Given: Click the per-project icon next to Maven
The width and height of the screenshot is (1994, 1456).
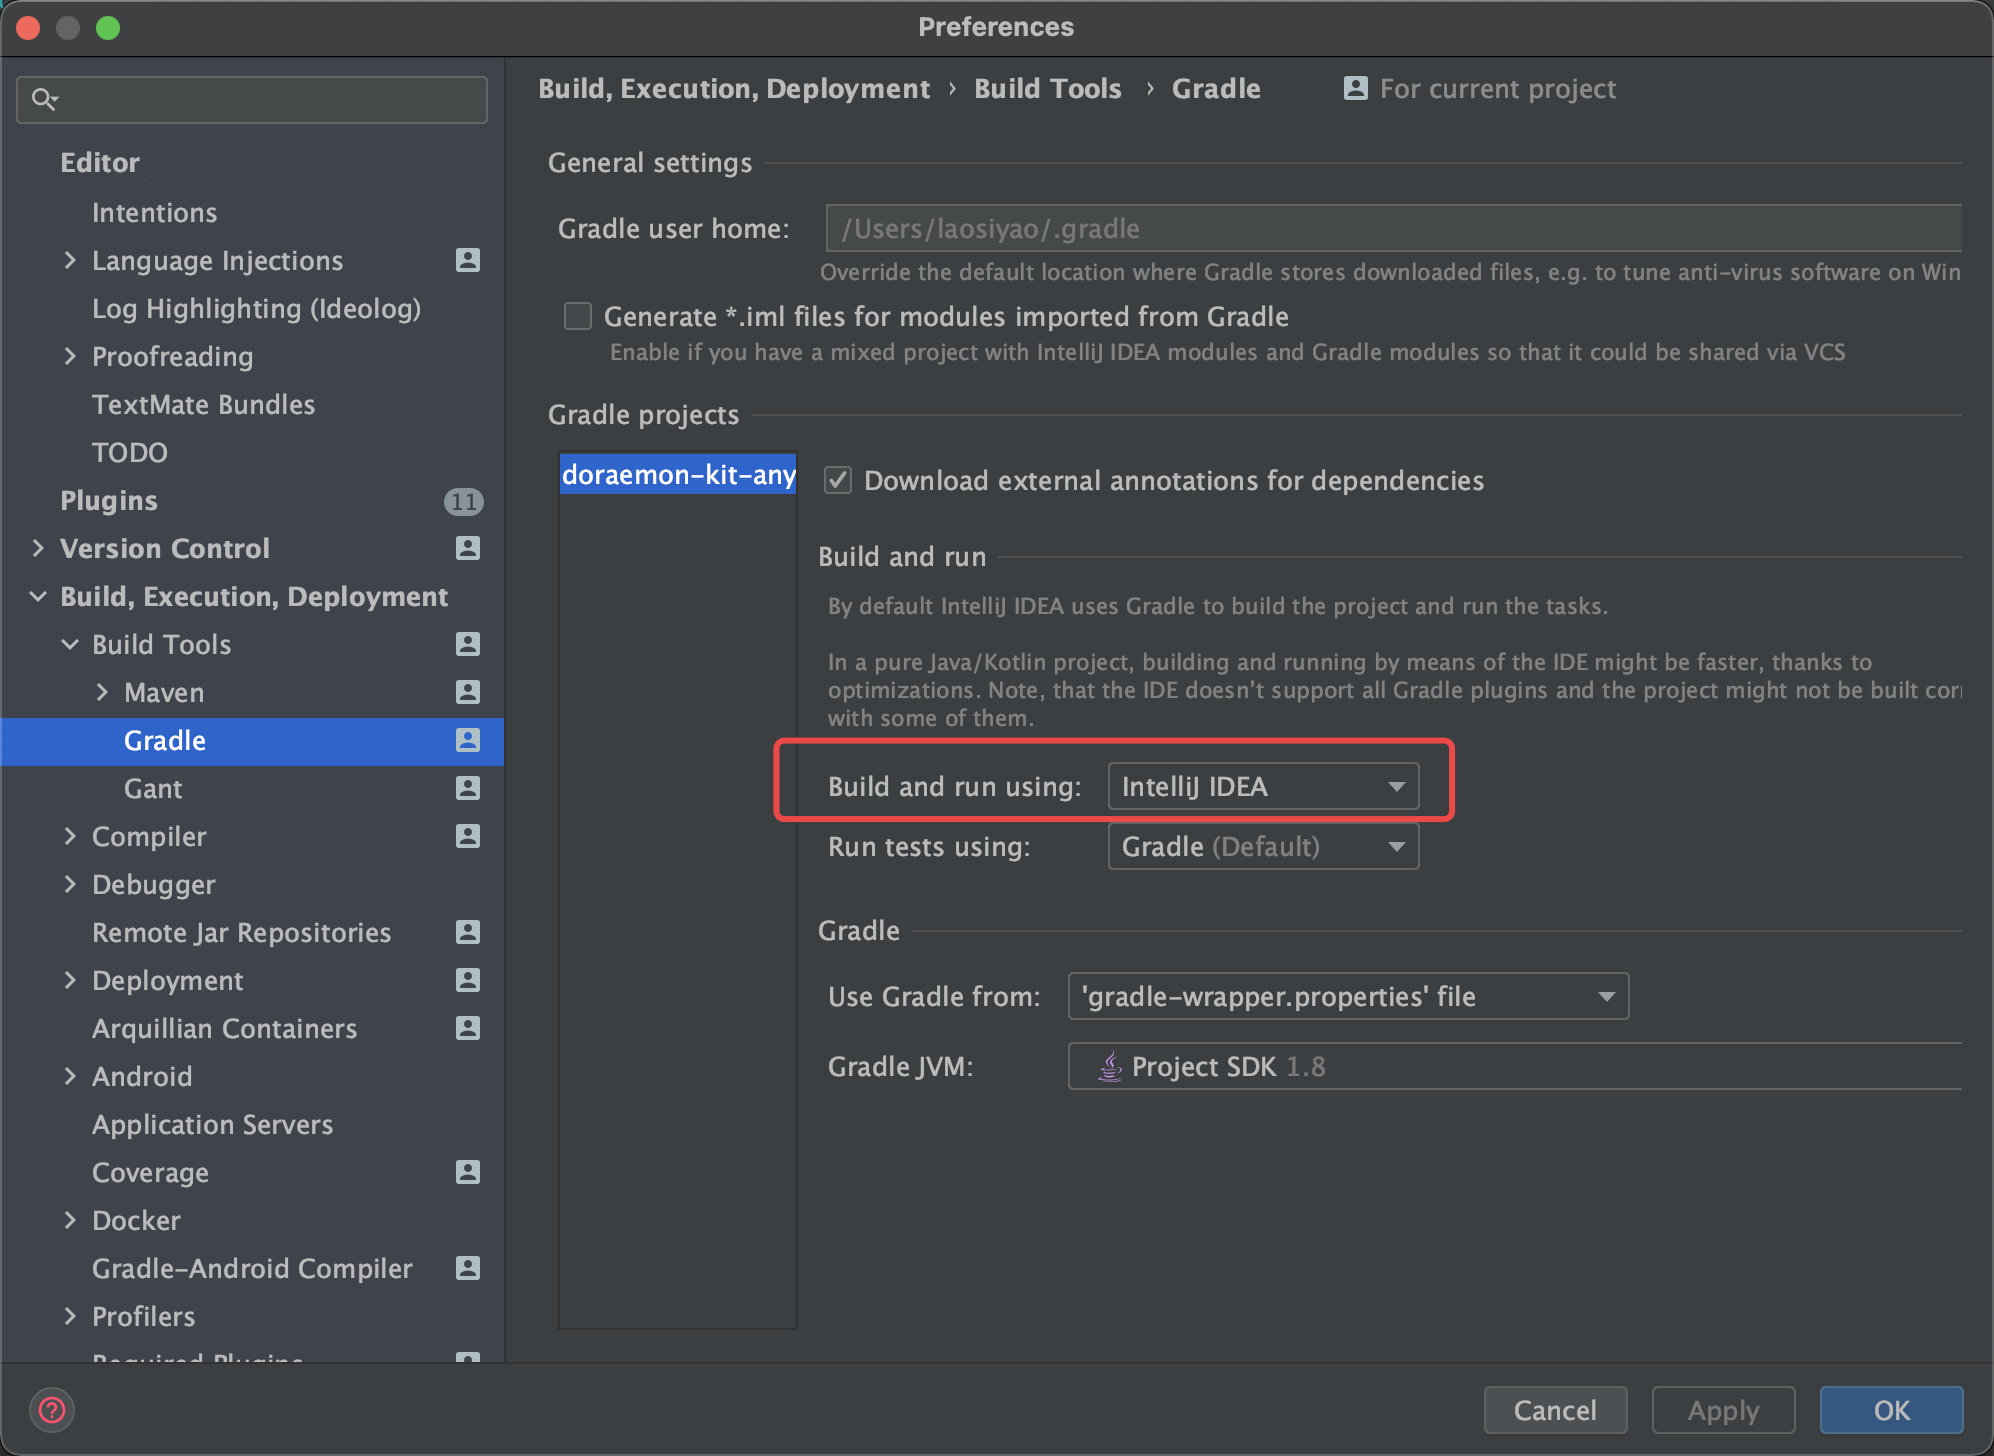Looking at the screenshot, I should (468, 692).
